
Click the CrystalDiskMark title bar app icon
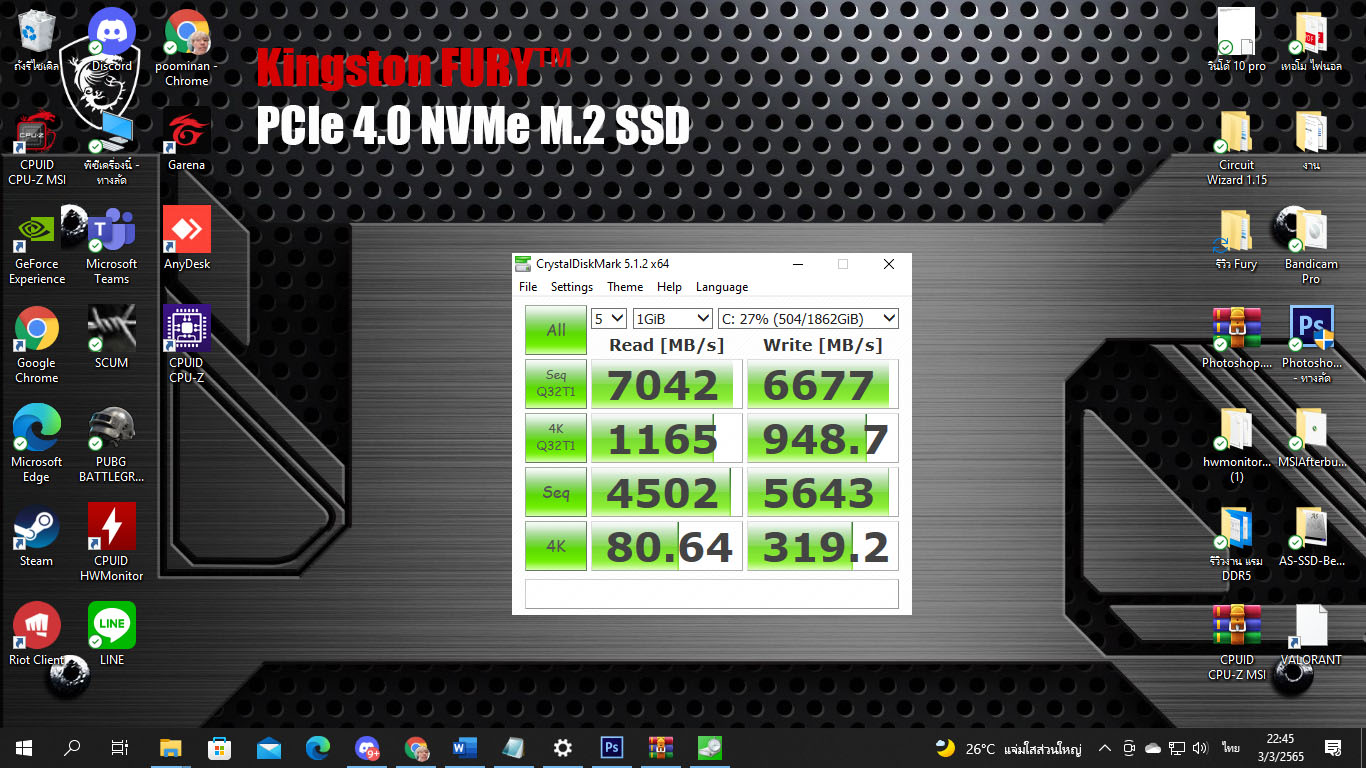(x=523, y=264)
